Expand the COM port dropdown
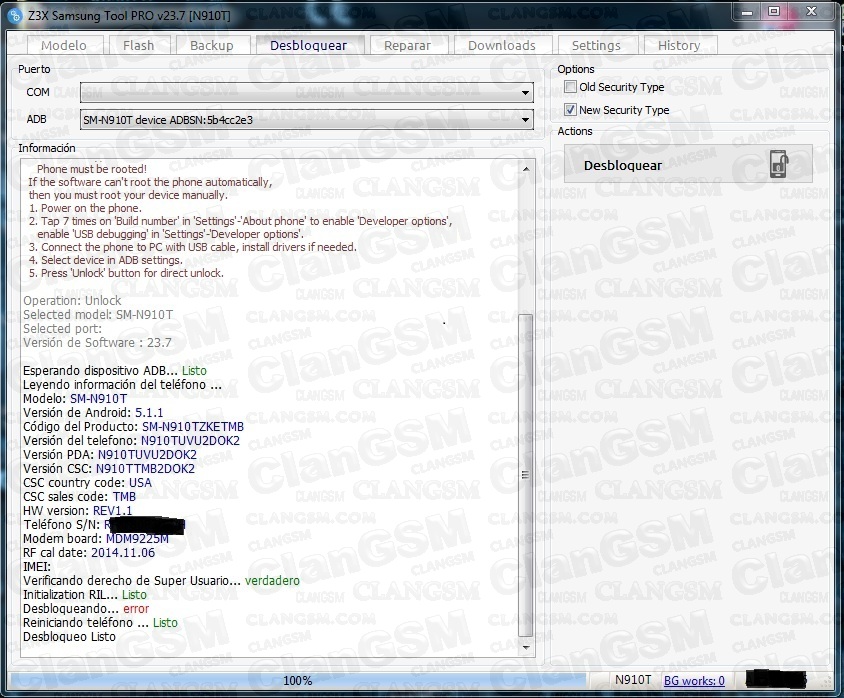This screenshot has height=698, width=844. [x=525, y=93]
